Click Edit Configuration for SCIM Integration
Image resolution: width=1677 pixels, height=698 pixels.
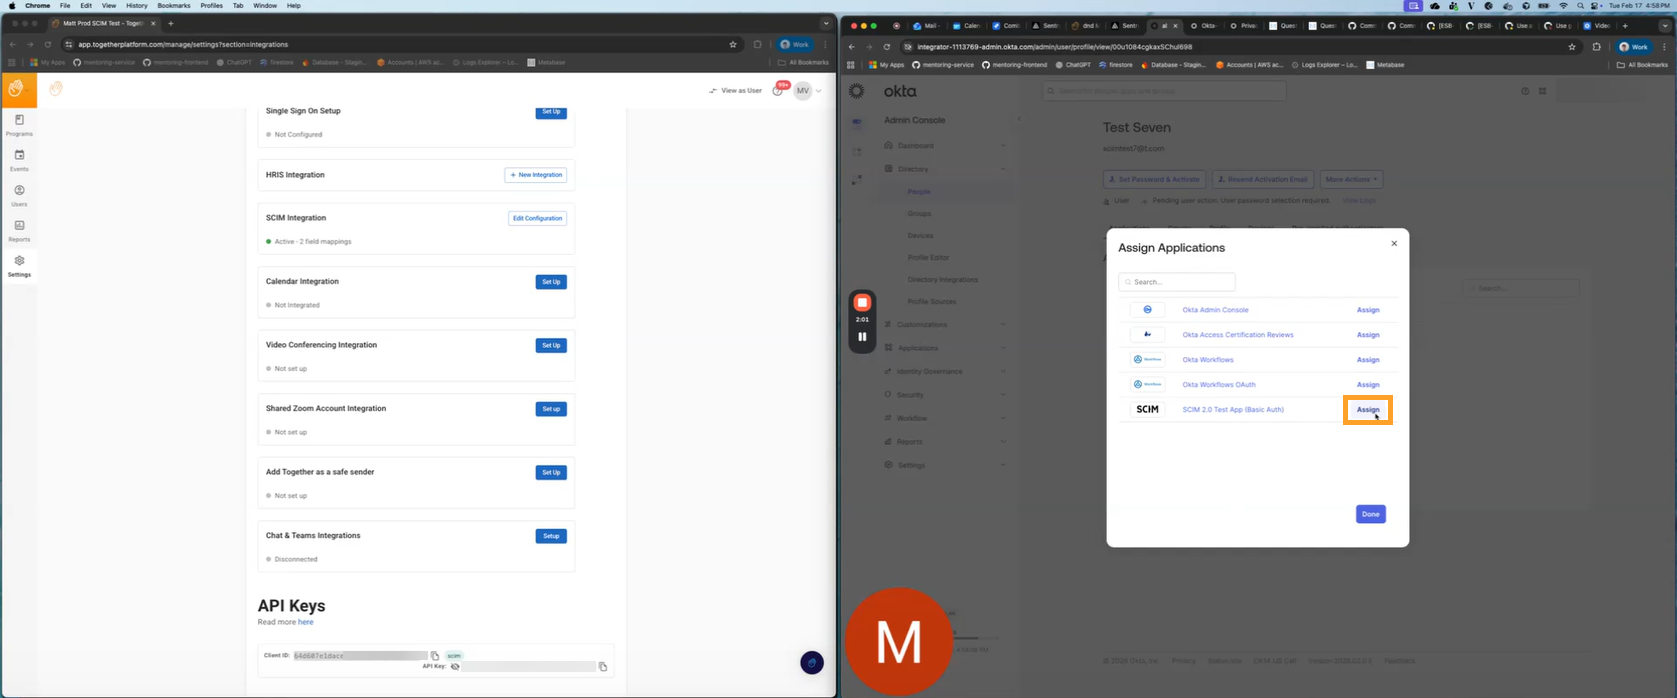tap(538, 218)
